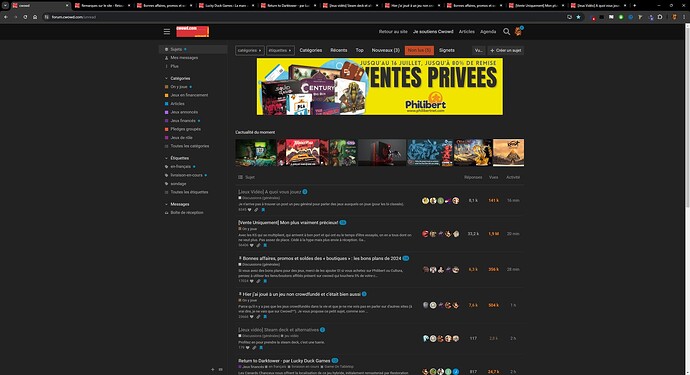Open the On y joue category

(178, 87)
